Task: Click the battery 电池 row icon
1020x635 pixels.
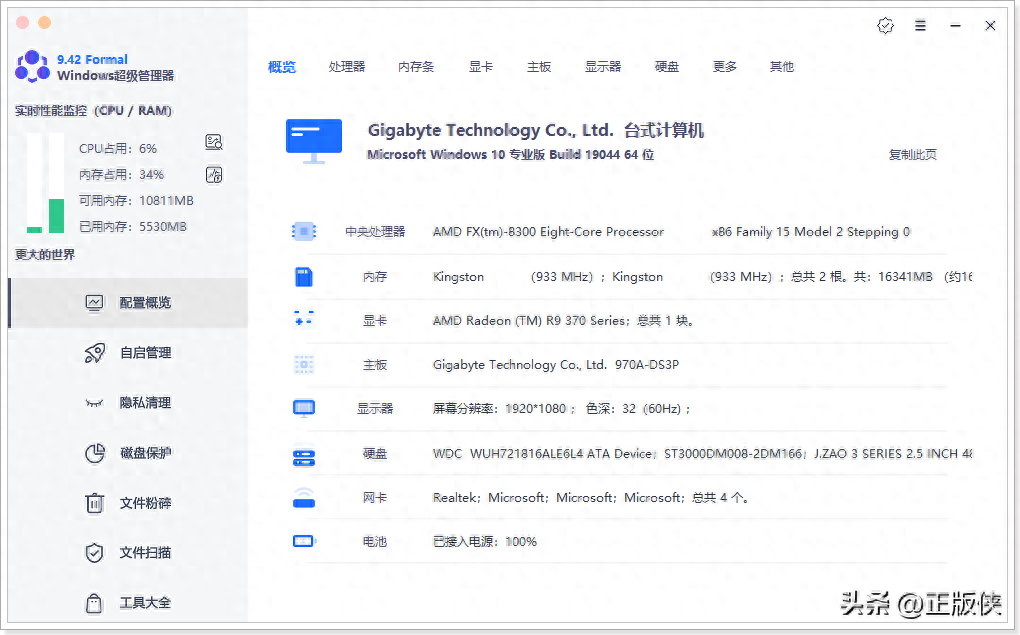Action: coord(303,541)
